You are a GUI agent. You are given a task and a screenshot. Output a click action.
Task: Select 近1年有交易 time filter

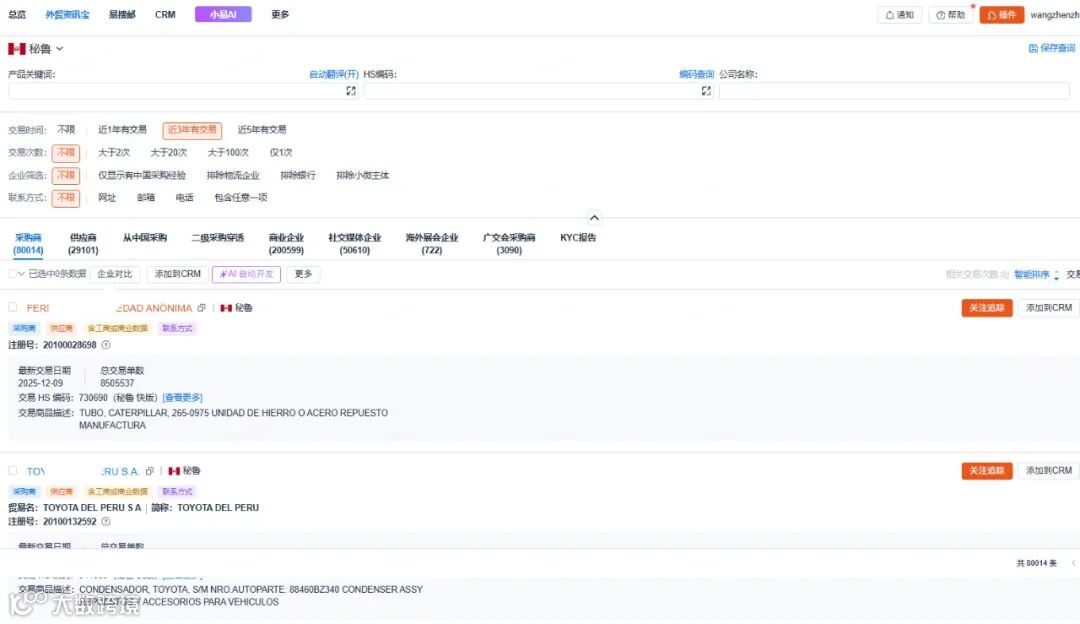(122, 129)
